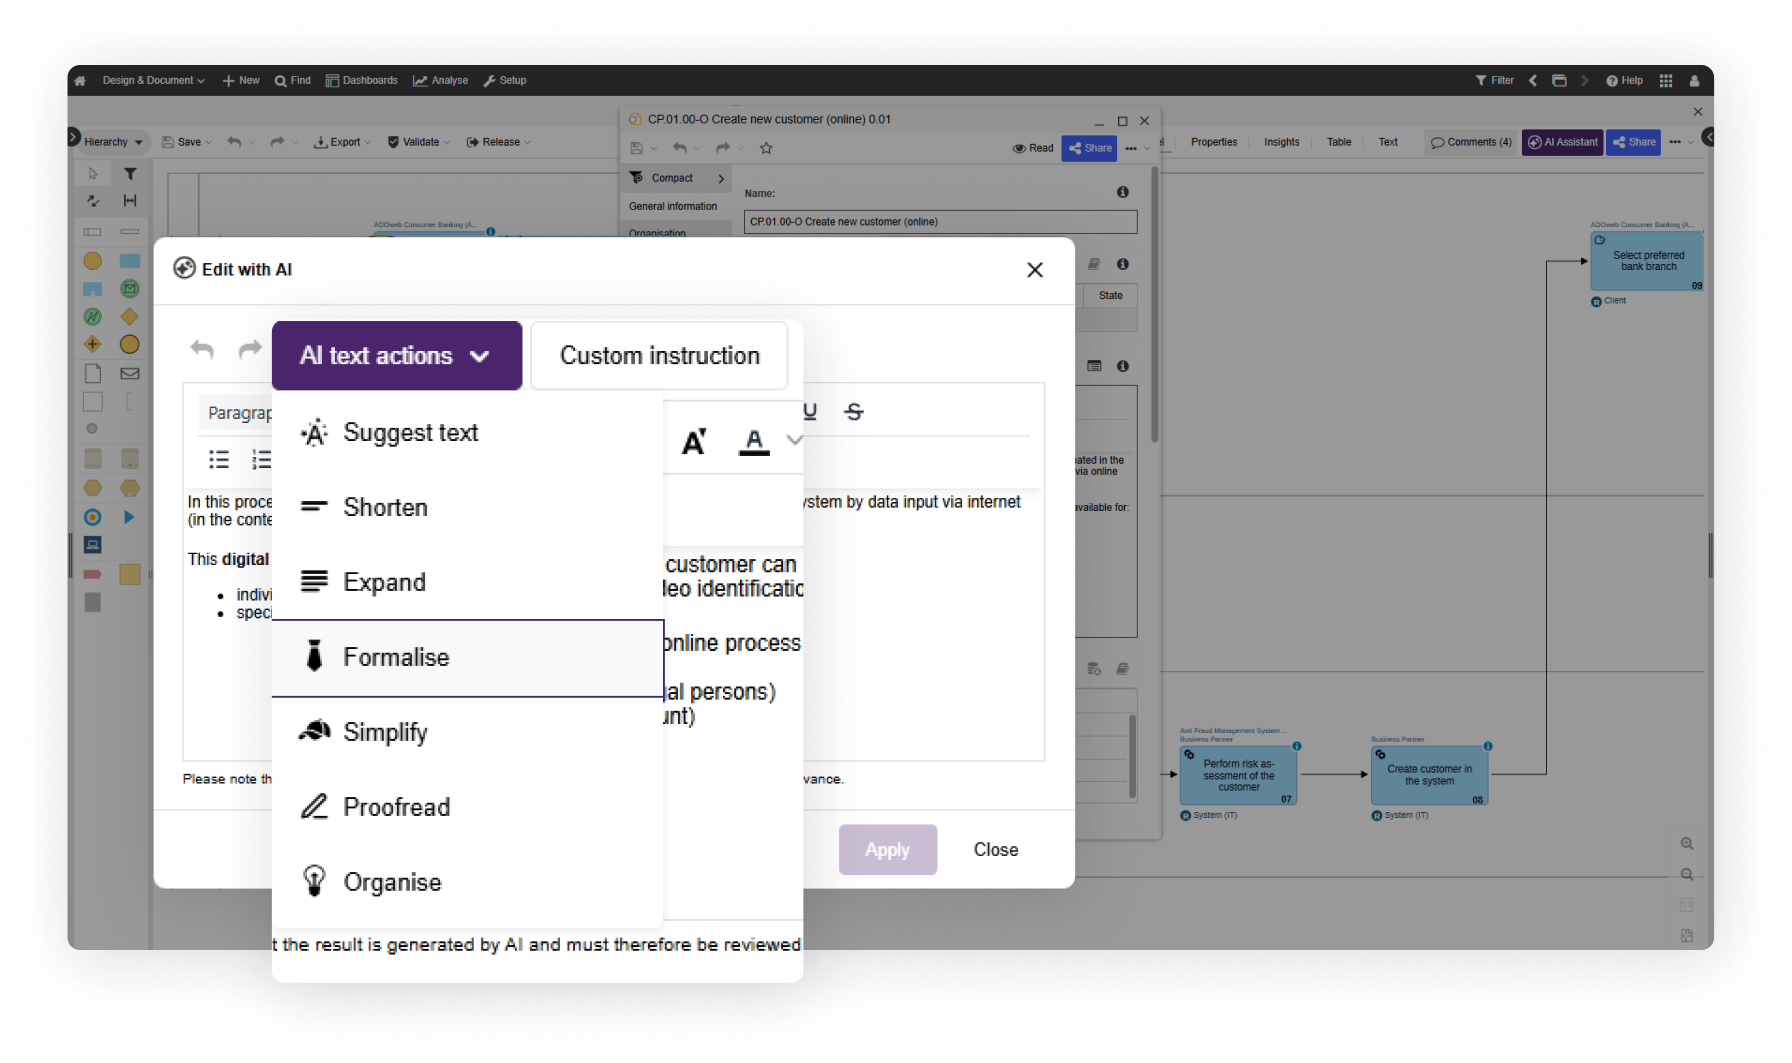Choose Formalise from AI actions
This screenshot has width=1792, height=1063.
[x=467, y=658]
